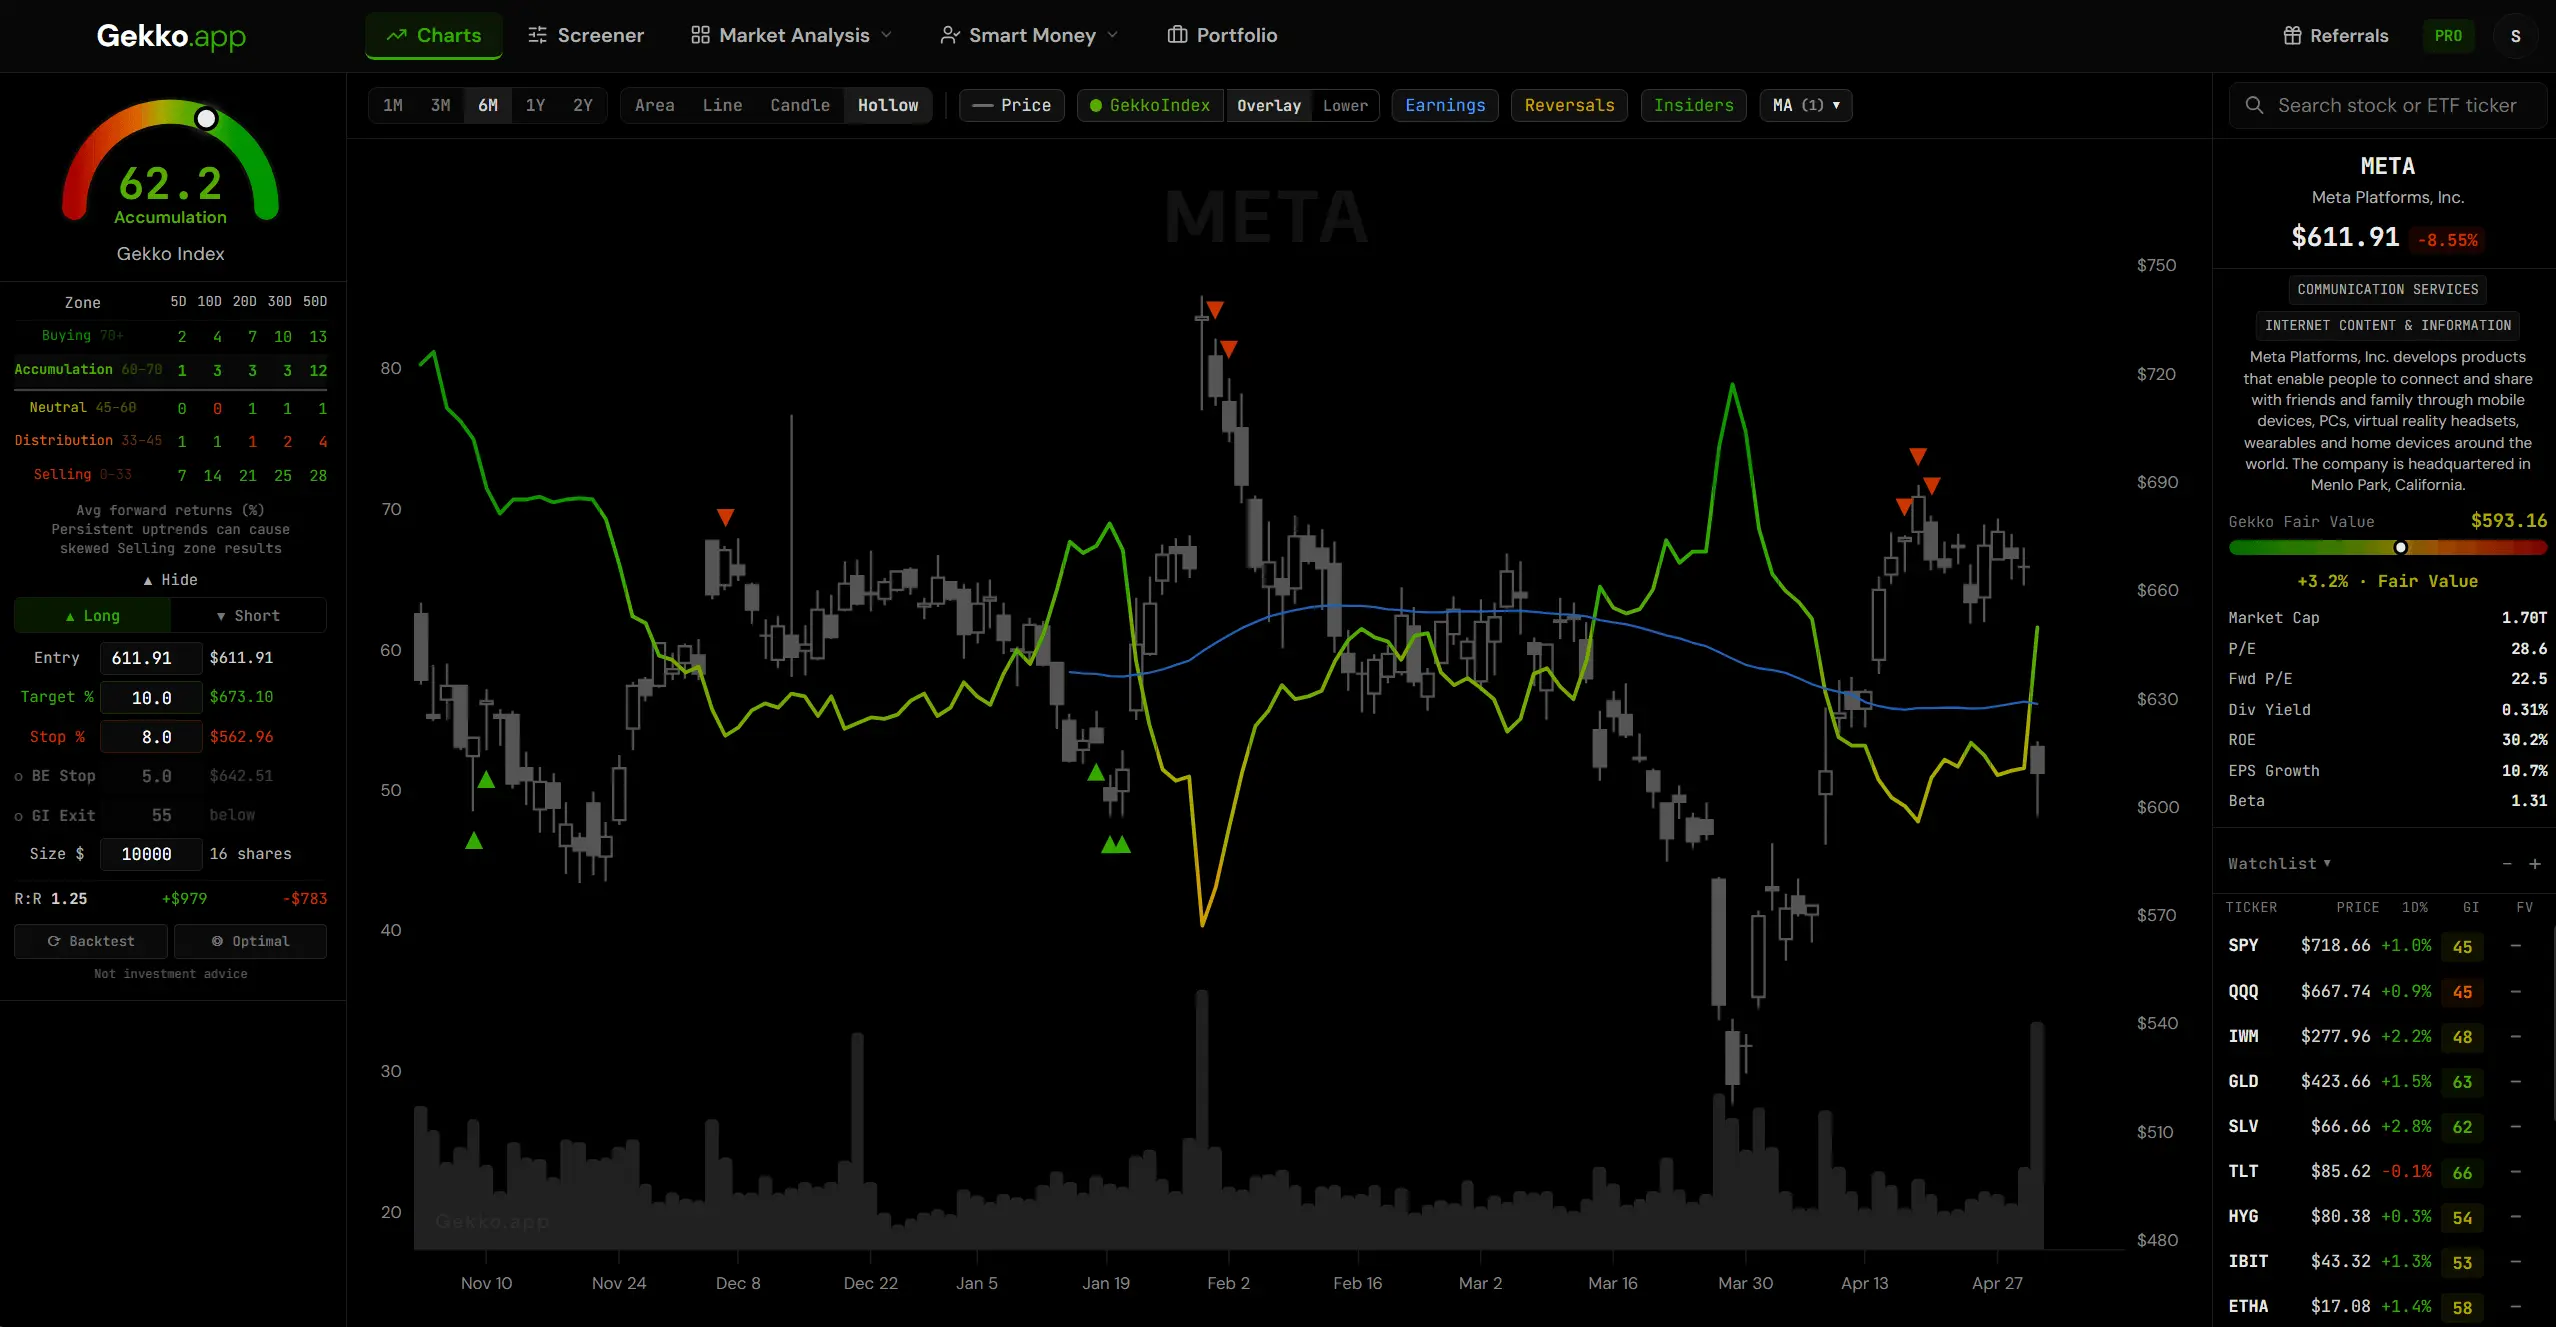Open the Watchlist dropdown

(x=2279, y=864)
